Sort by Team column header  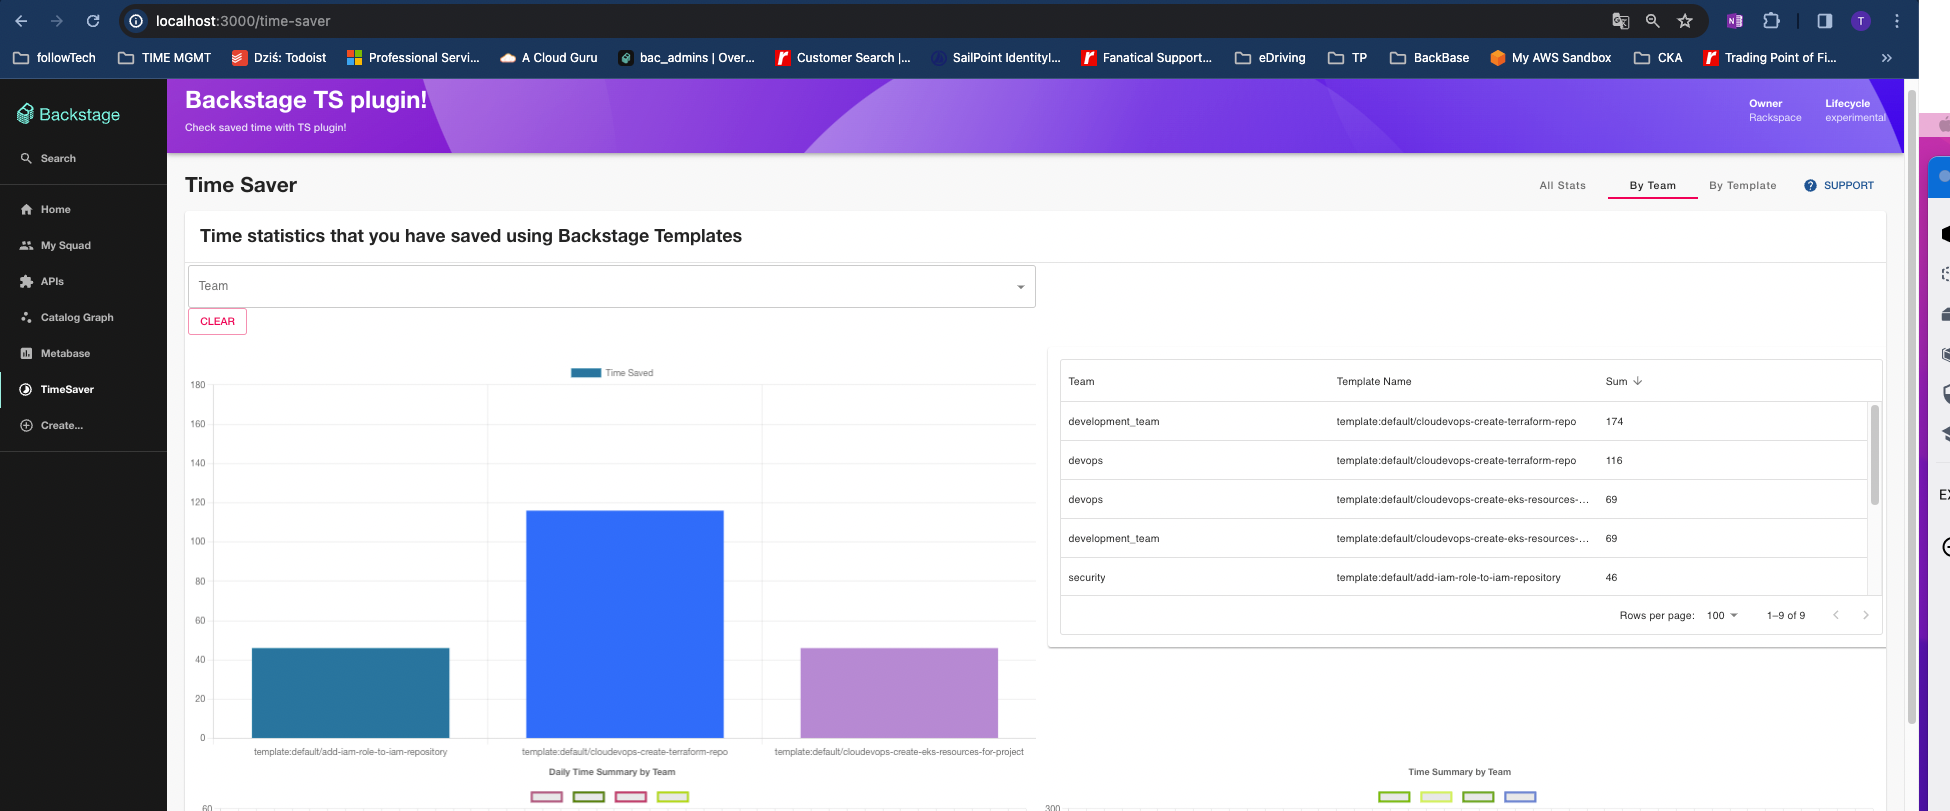tap(1081, 381)
